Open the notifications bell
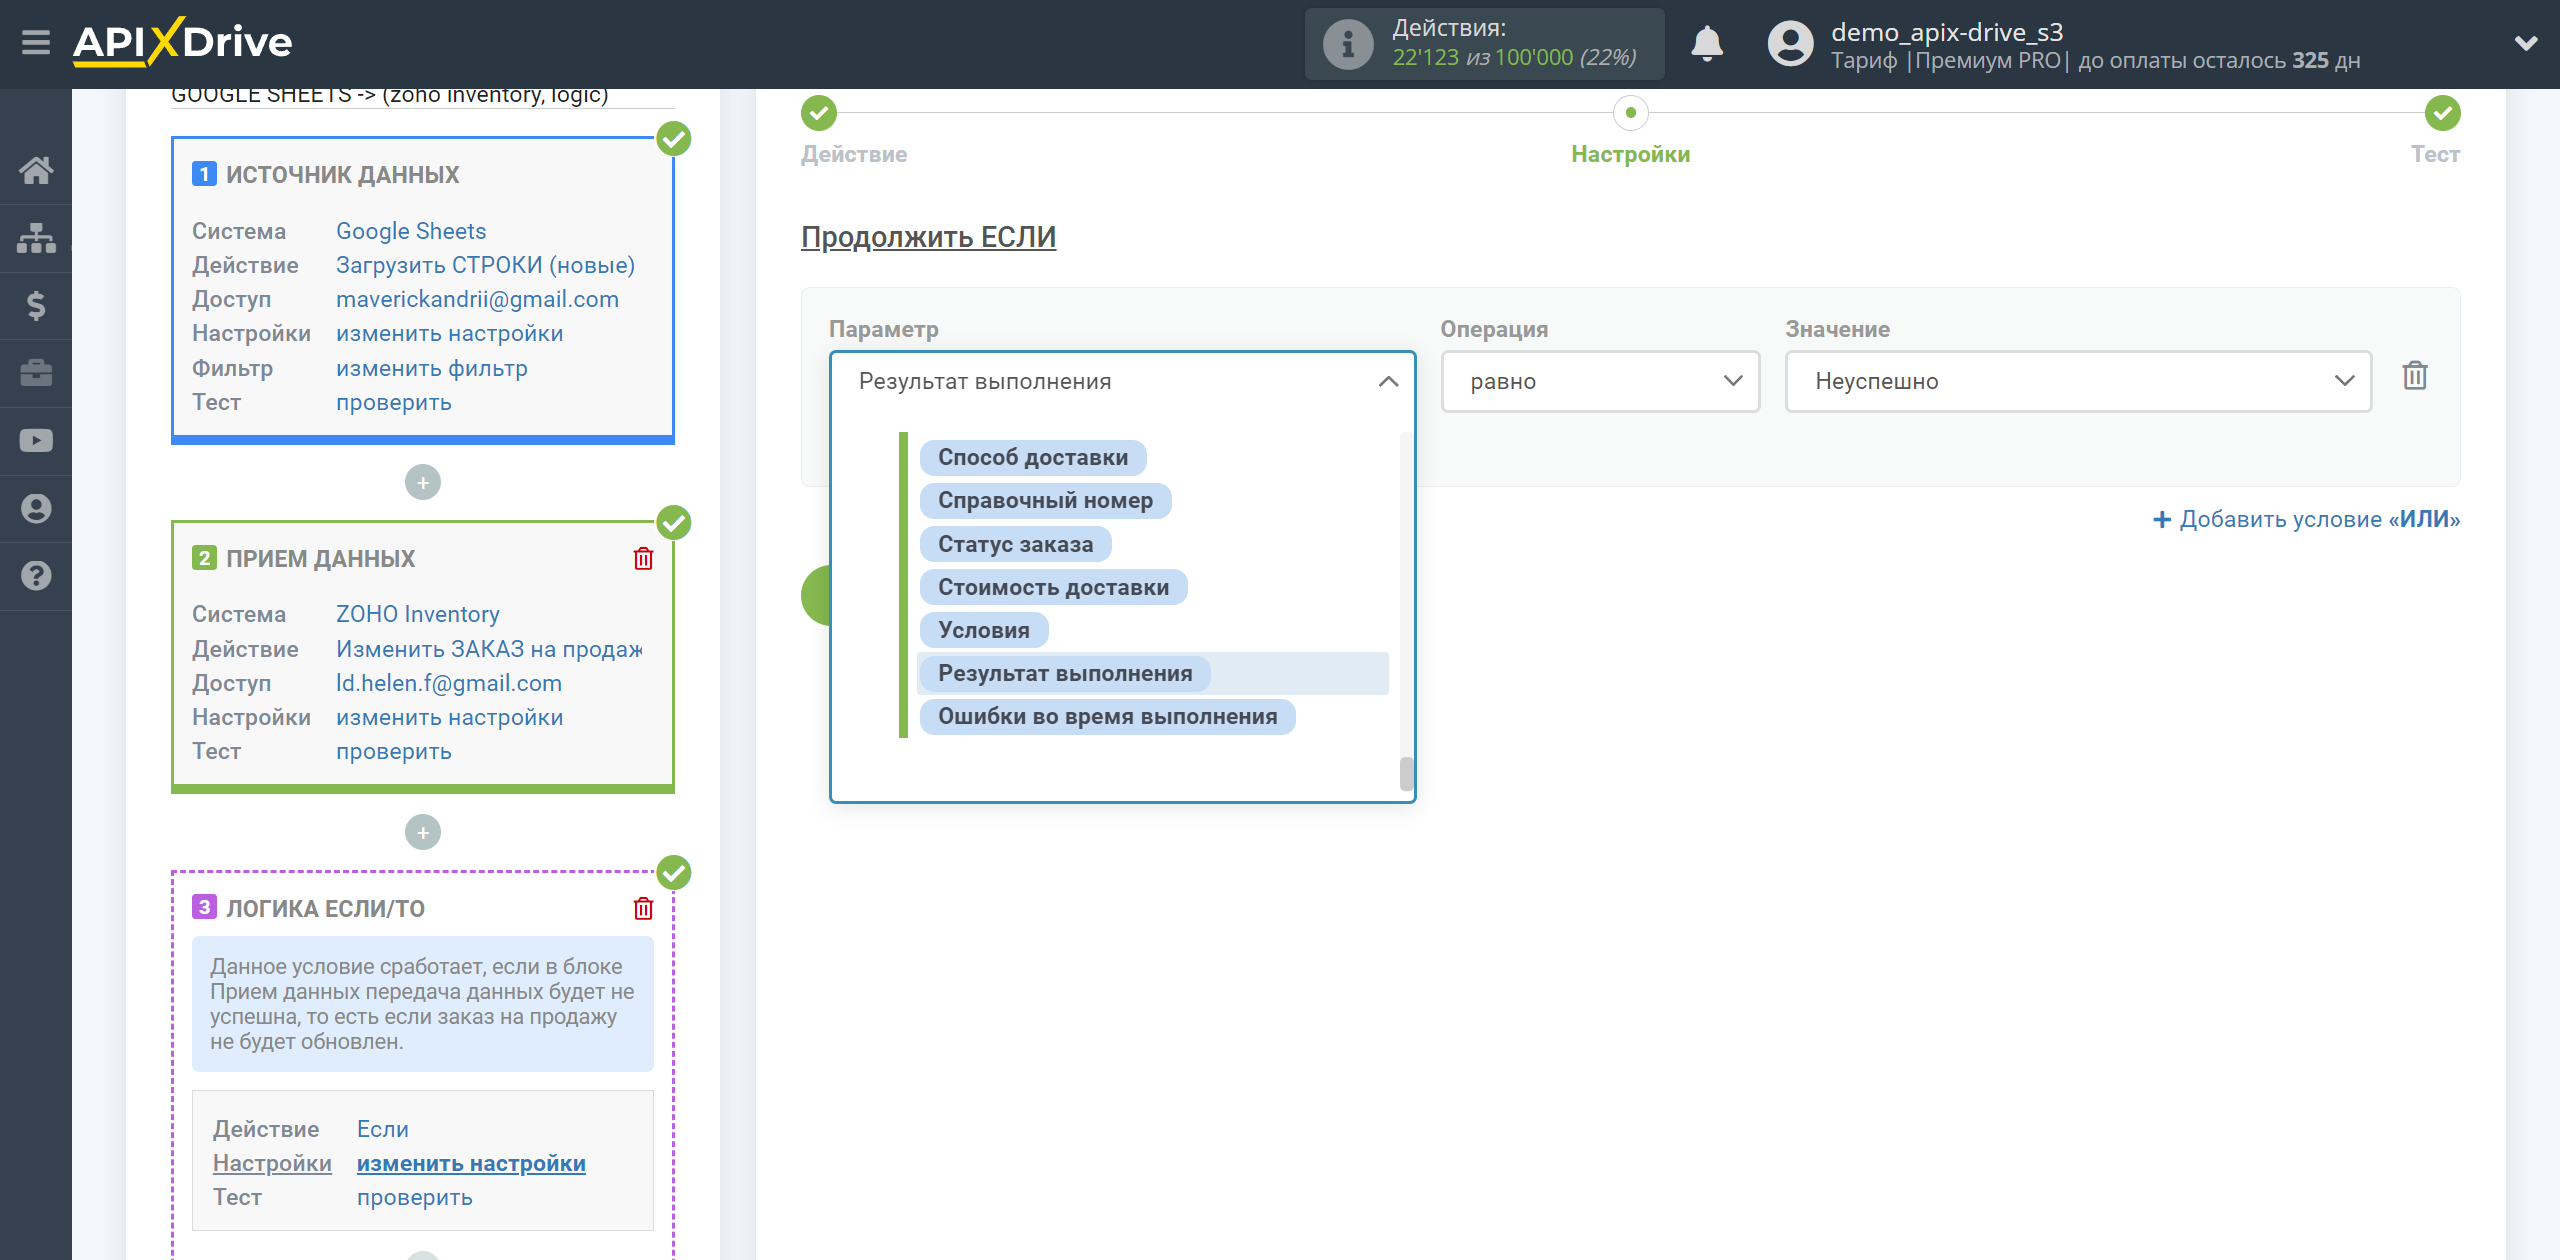This screenshot has height=1260, width=2560. click(x=1707, y=44)
